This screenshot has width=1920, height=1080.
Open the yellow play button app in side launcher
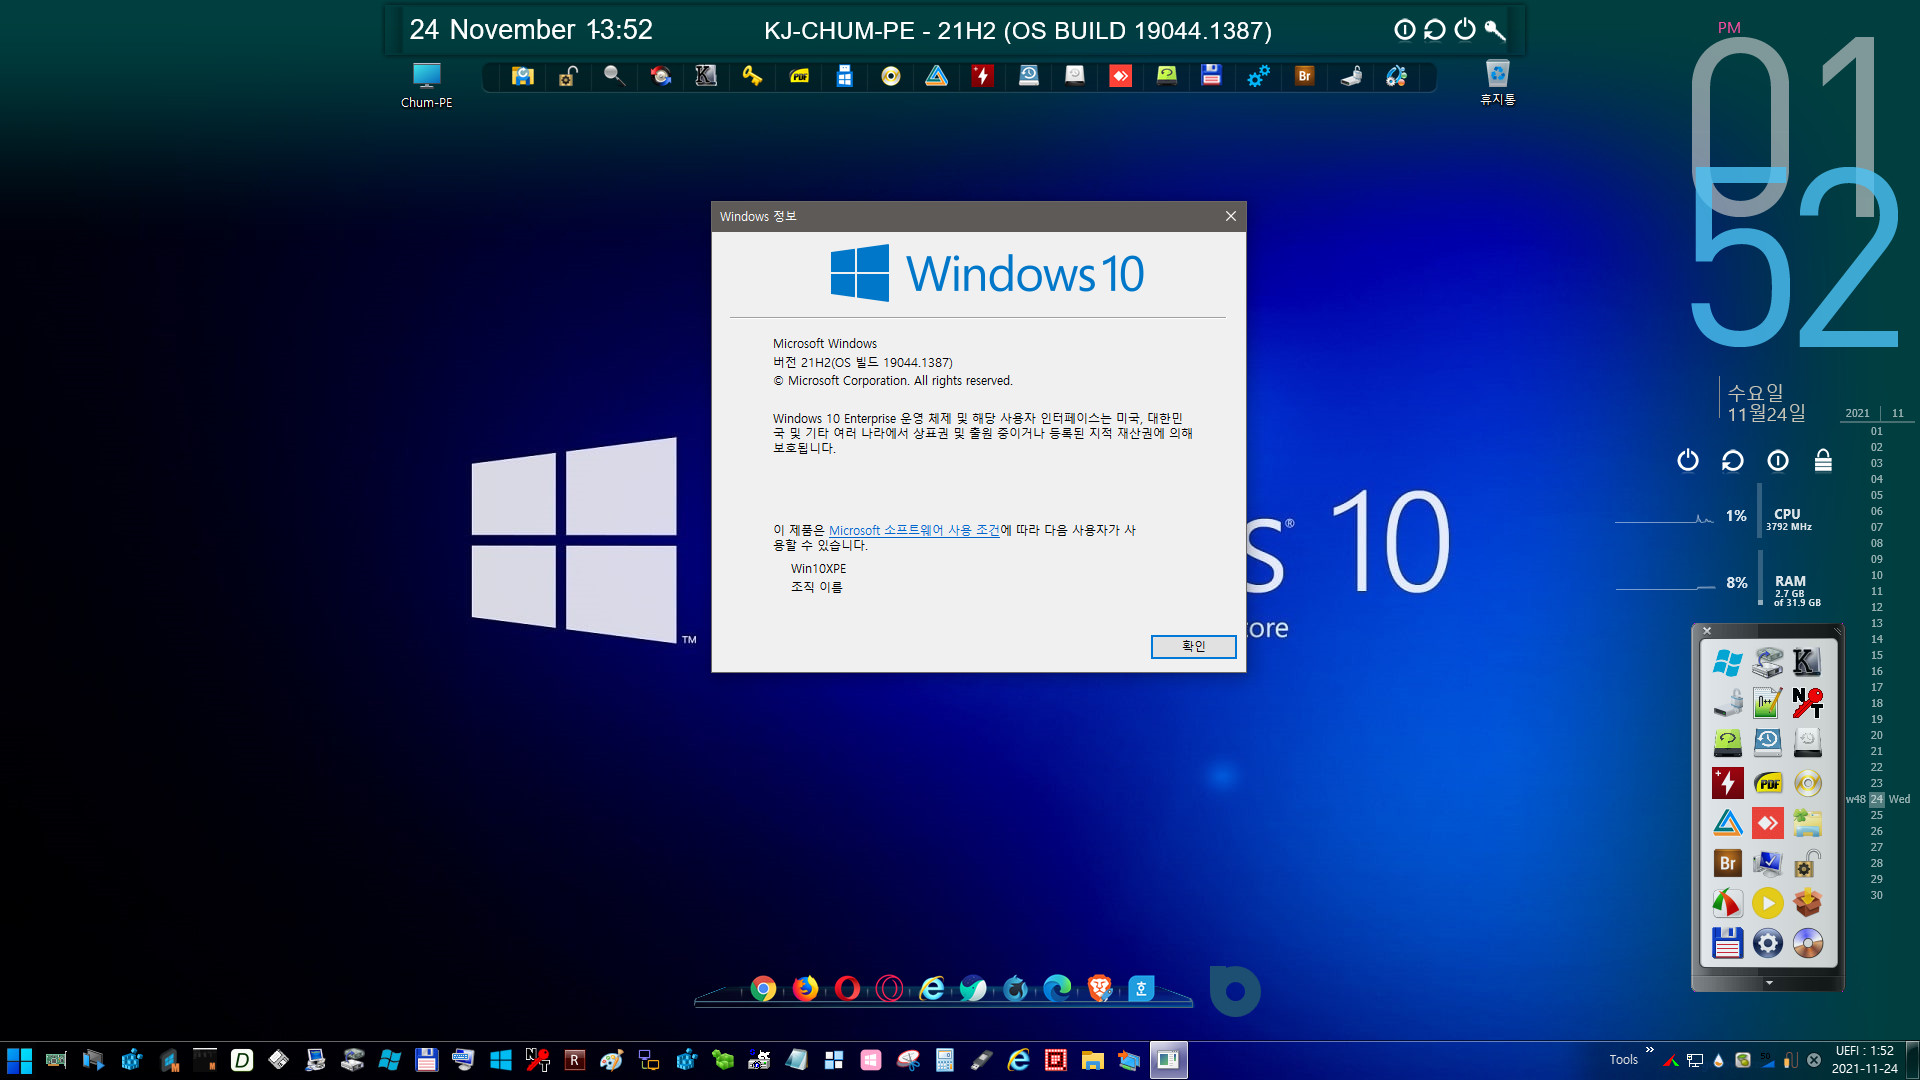(x=1767, y=903)
